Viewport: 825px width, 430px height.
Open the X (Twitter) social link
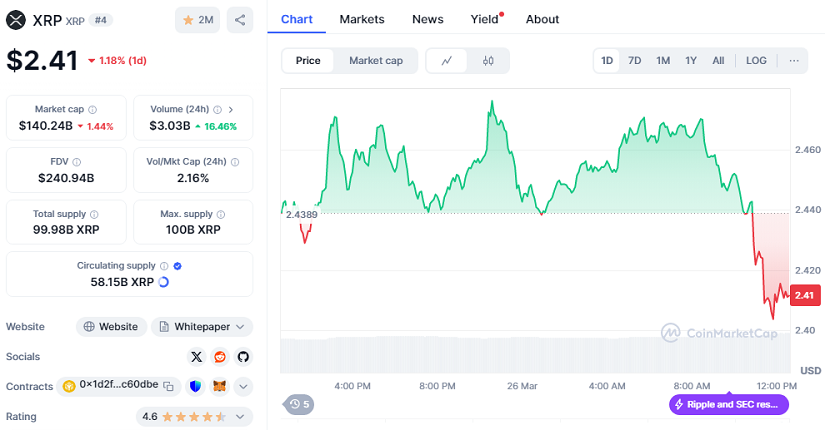[x=196, y=357]
